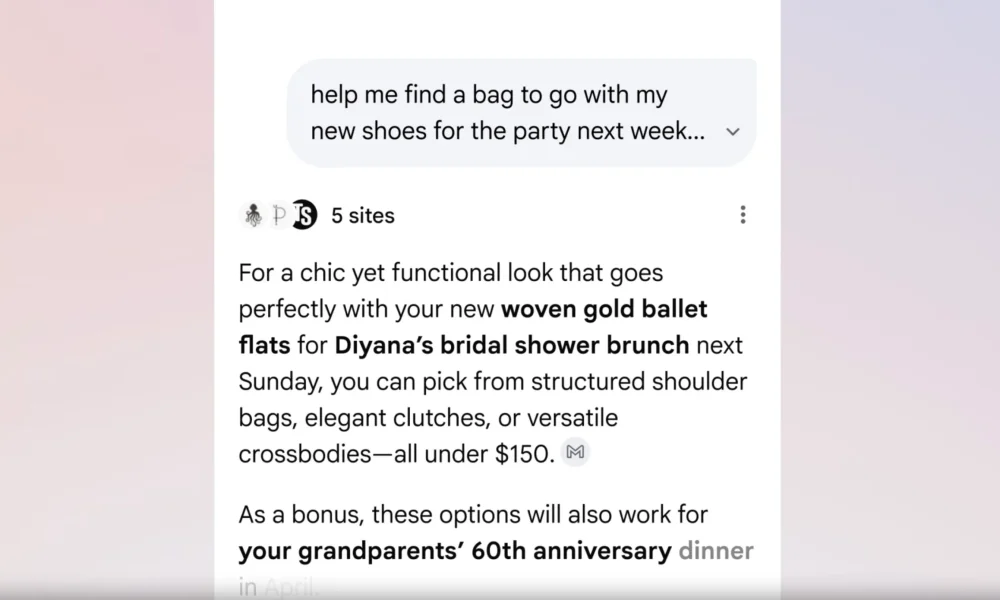Viewport: 1000px width, 600px height.
Task: Click the words "elegant clutches"
Action: pos(400,417)
